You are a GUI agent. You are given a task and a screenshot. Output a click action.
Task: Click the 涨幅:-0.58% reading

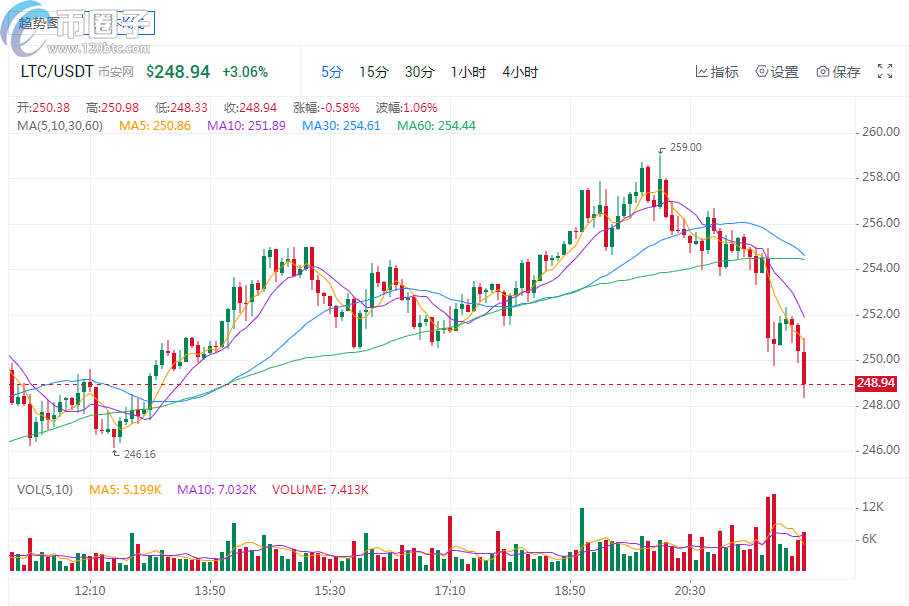(x=326, y=108)
